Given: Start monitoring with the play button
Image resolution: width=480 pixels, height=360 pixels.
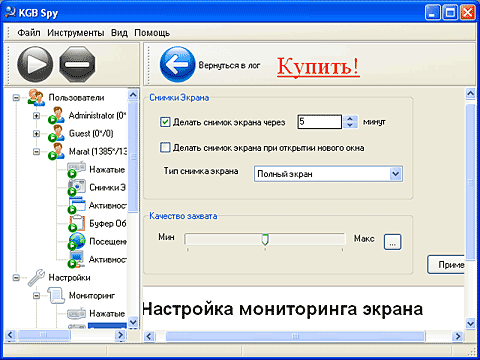Looking at the screenshot, I should click(35, 64).
